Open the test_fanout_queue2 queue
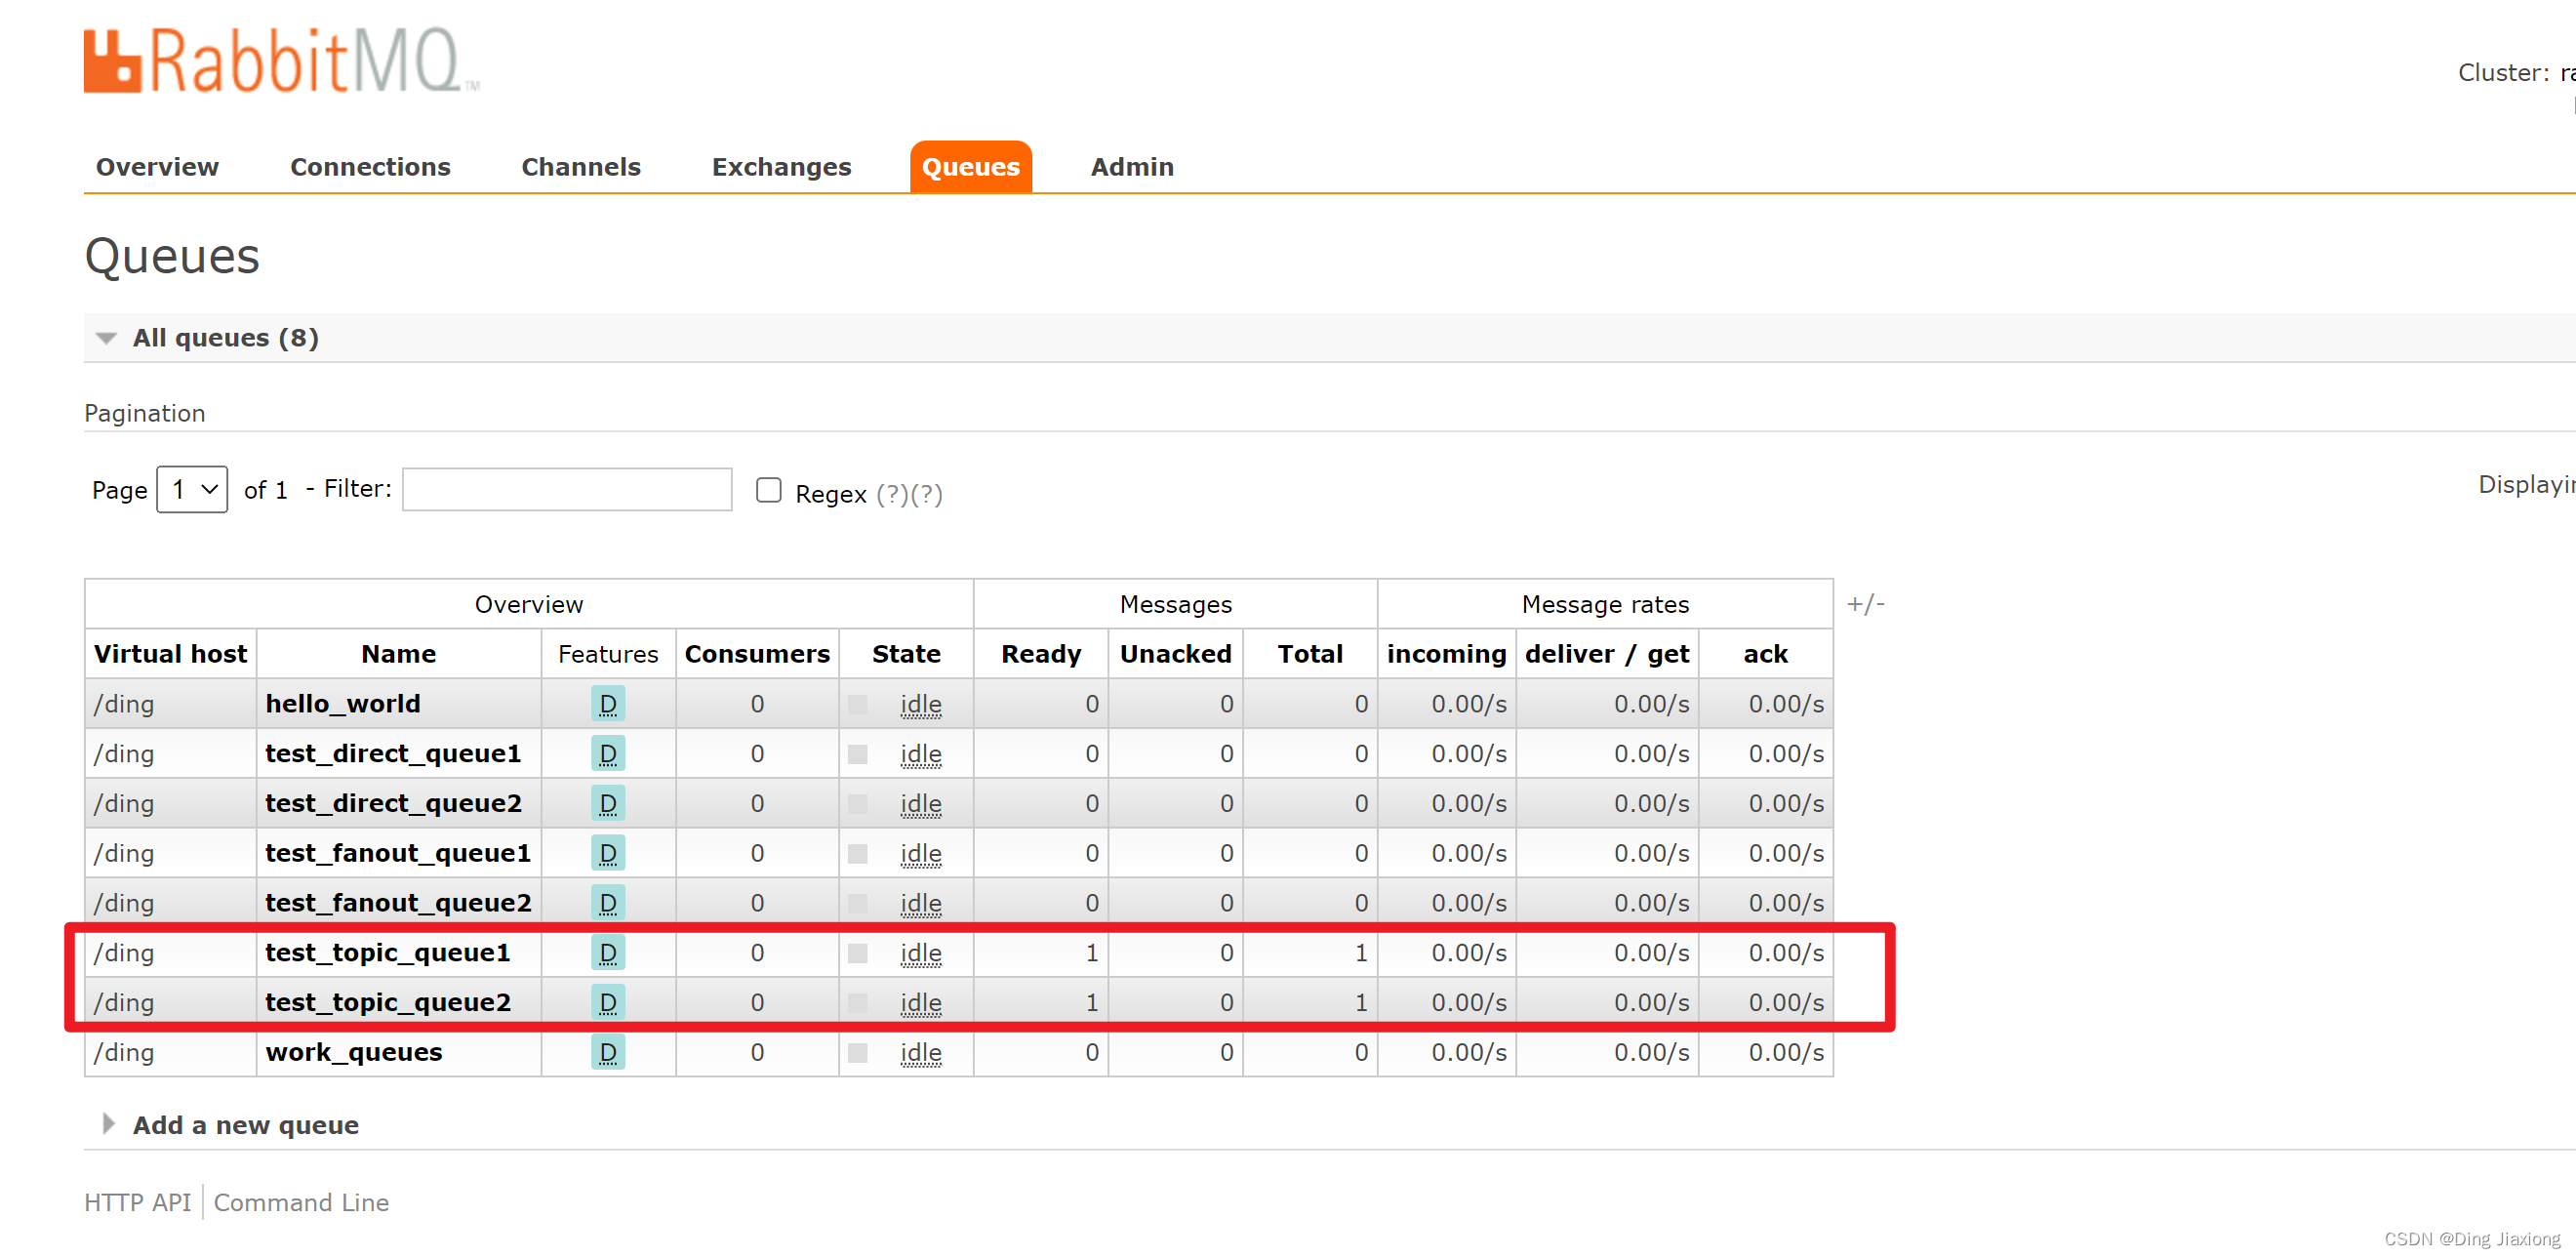 [x=398, y=904]
